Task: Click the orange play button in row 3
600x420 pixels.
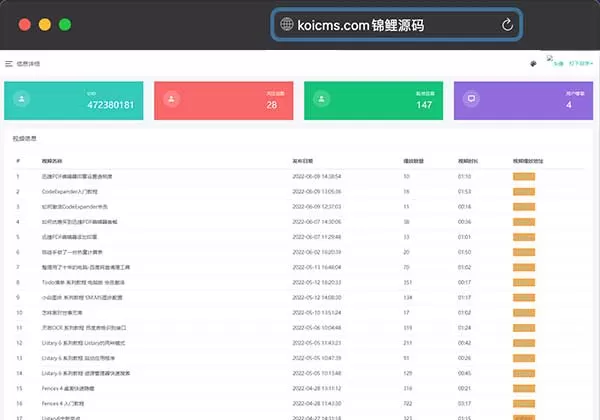Action: click(x=524, y=207)
